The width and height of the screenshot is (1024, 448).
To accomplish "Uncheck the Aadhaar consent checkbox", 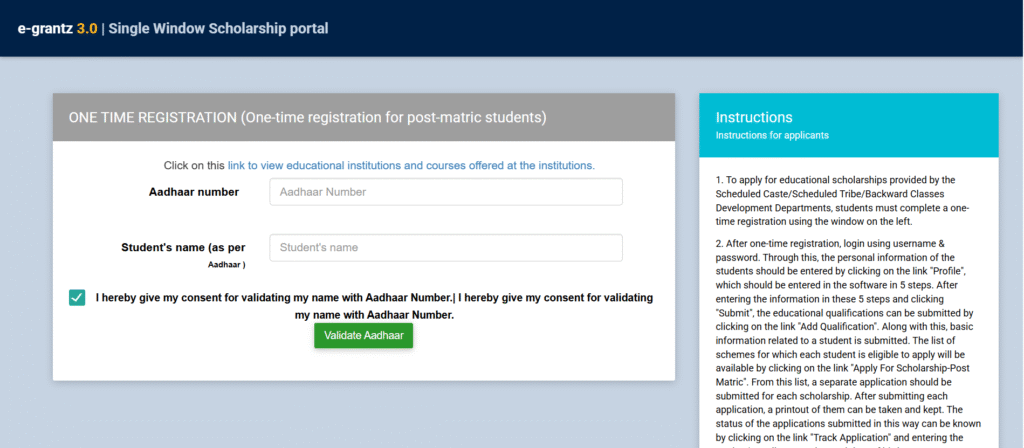I will pyautogui.click(x=76, y=298).
